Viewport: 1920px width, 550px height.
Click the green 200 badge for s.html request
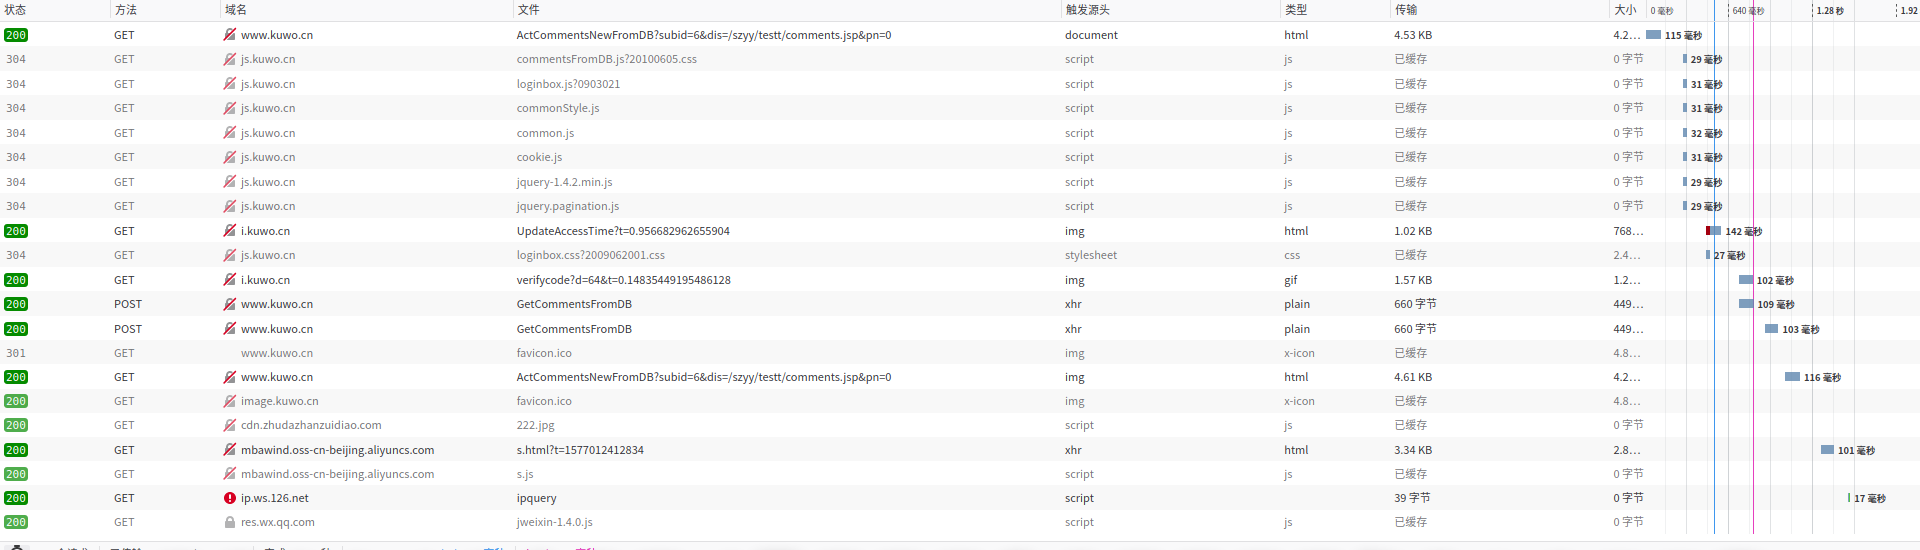(x=16, y=450)
